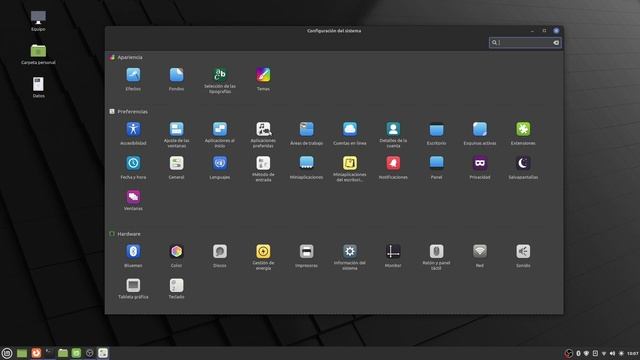Open Método de entrada settings

click(x=263, y=169)
